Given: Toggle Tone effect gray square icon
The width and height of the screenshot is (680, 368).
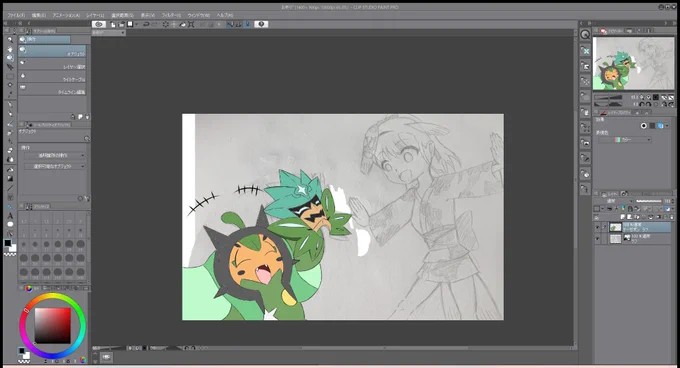Looking at the screenshot, I should tap(652, 126).
